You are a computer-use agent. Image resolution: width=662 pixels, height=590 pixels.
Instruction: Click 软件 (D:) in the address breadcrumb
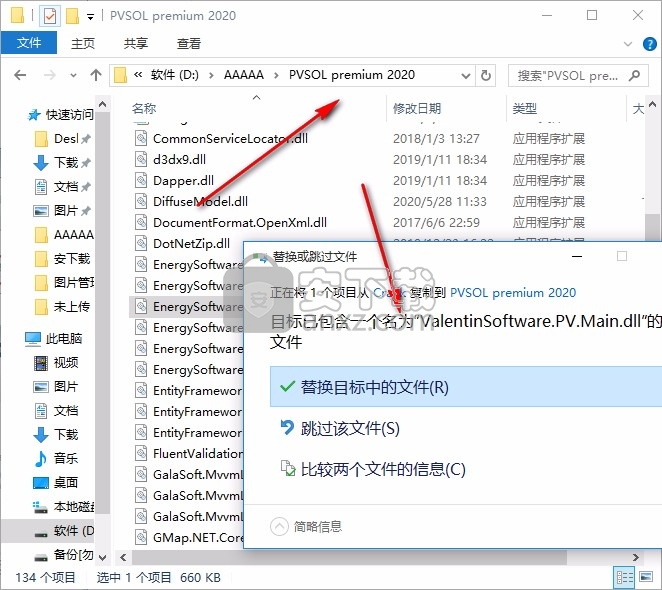pyautogui.click(x=174, y=75)
